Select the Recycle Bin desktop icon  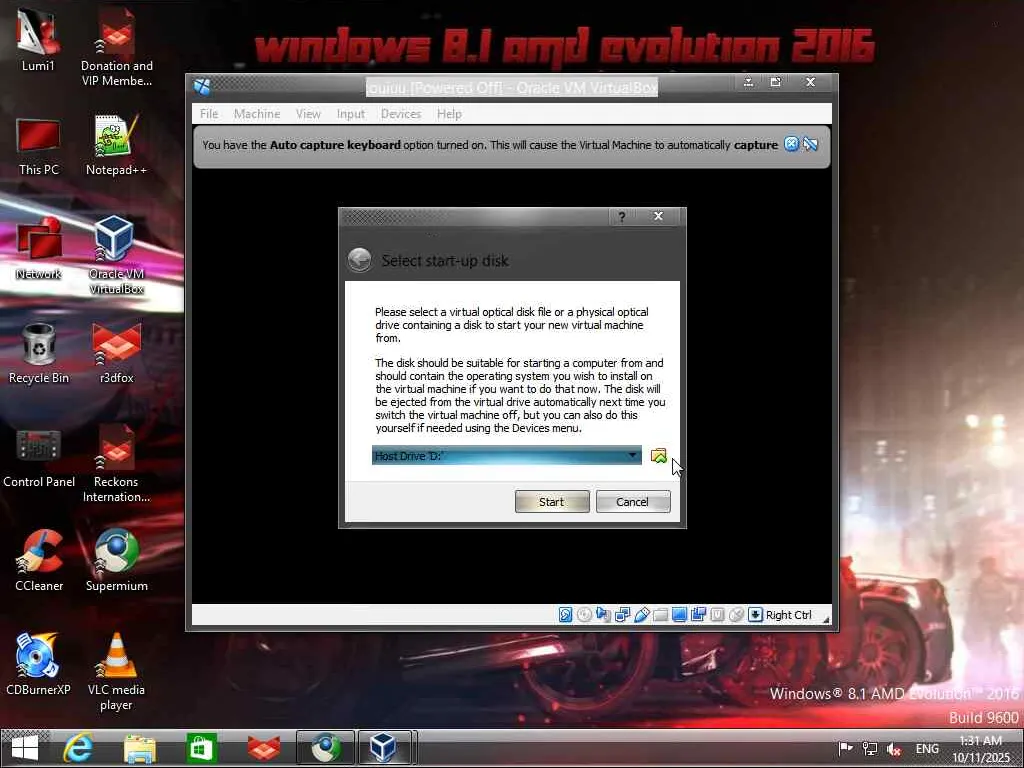[39, 353]
